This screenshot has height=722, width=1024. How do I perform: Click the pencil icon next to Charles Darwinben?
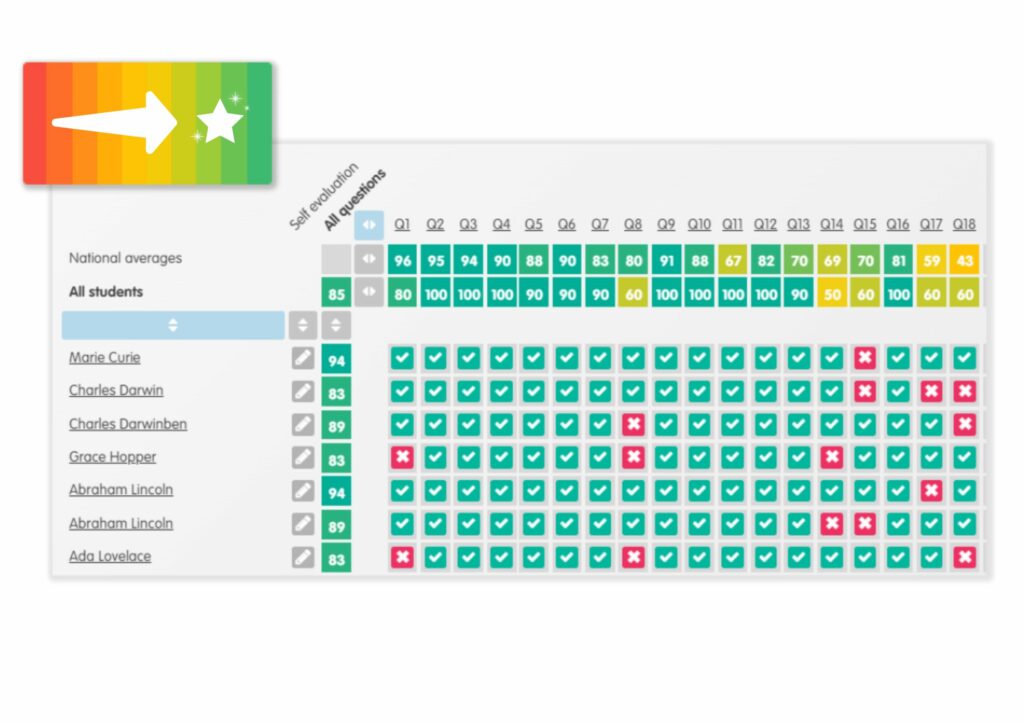(302, 425)
